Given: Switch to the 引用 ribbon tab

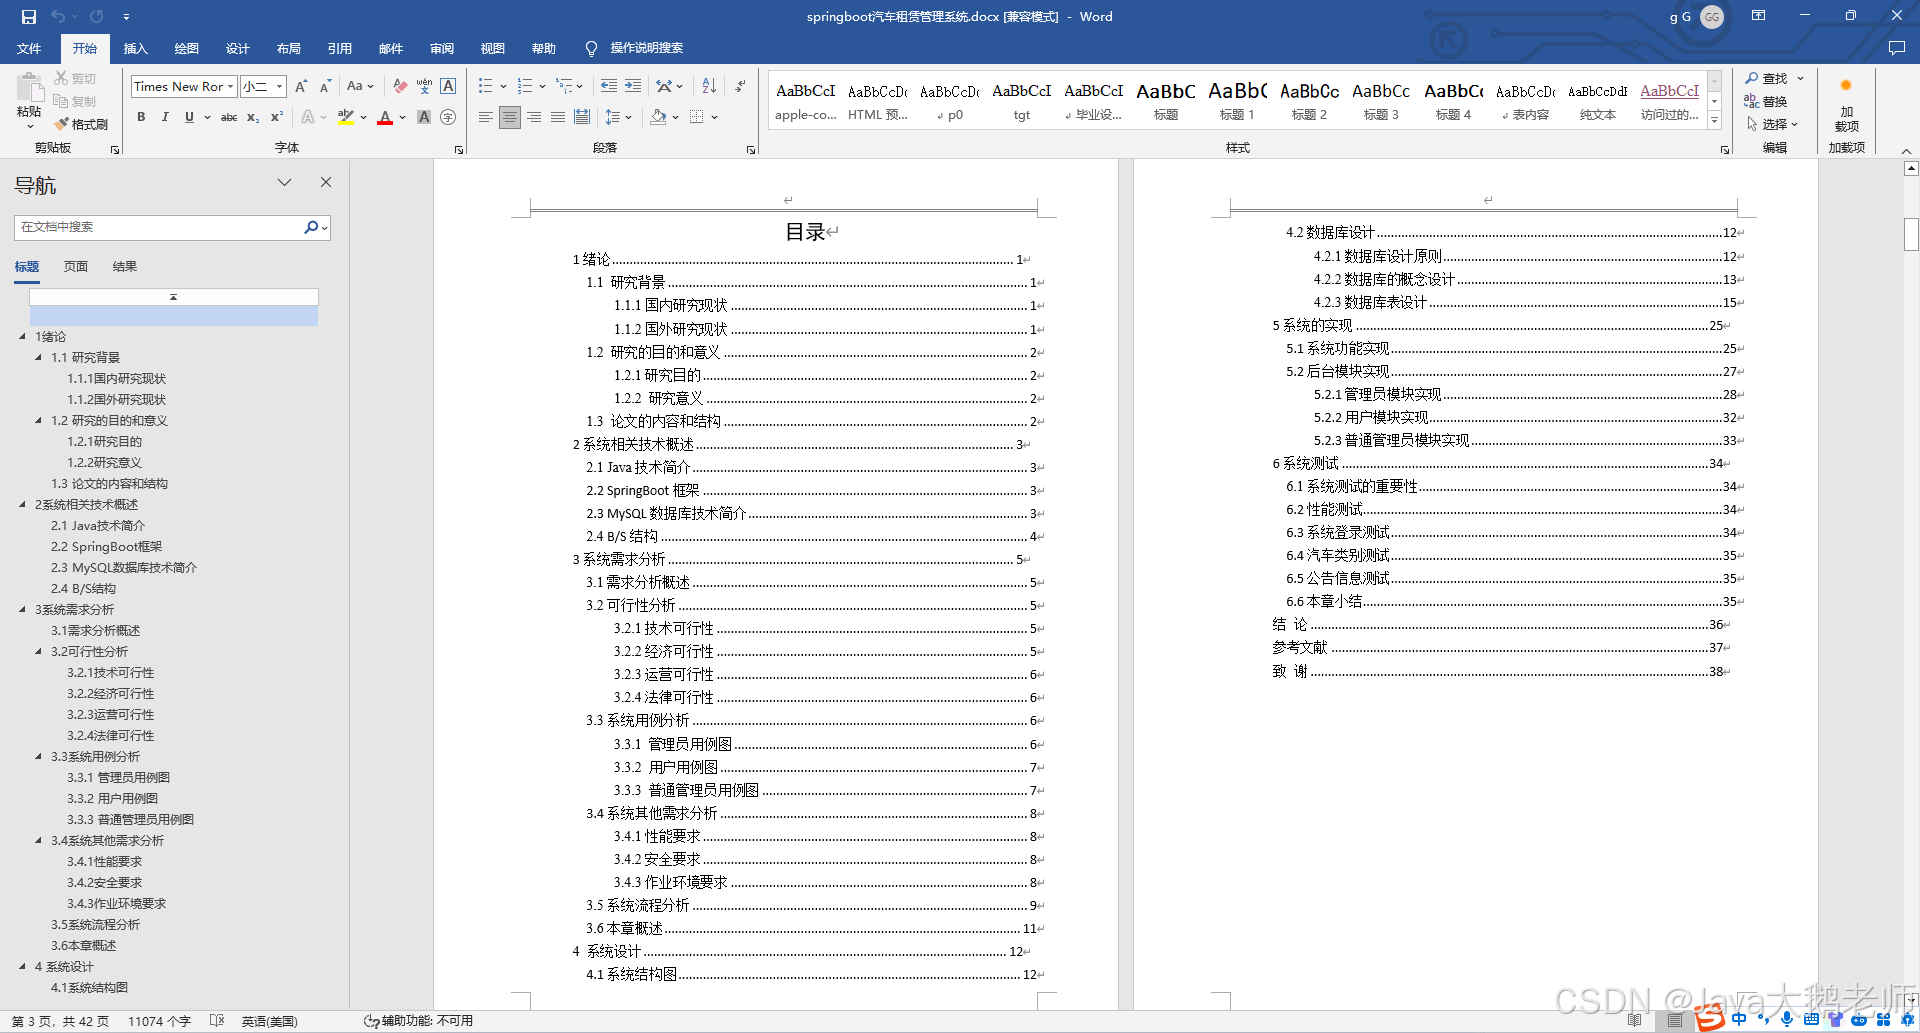Looking at the screenshot, I should [x=340, y=48].
